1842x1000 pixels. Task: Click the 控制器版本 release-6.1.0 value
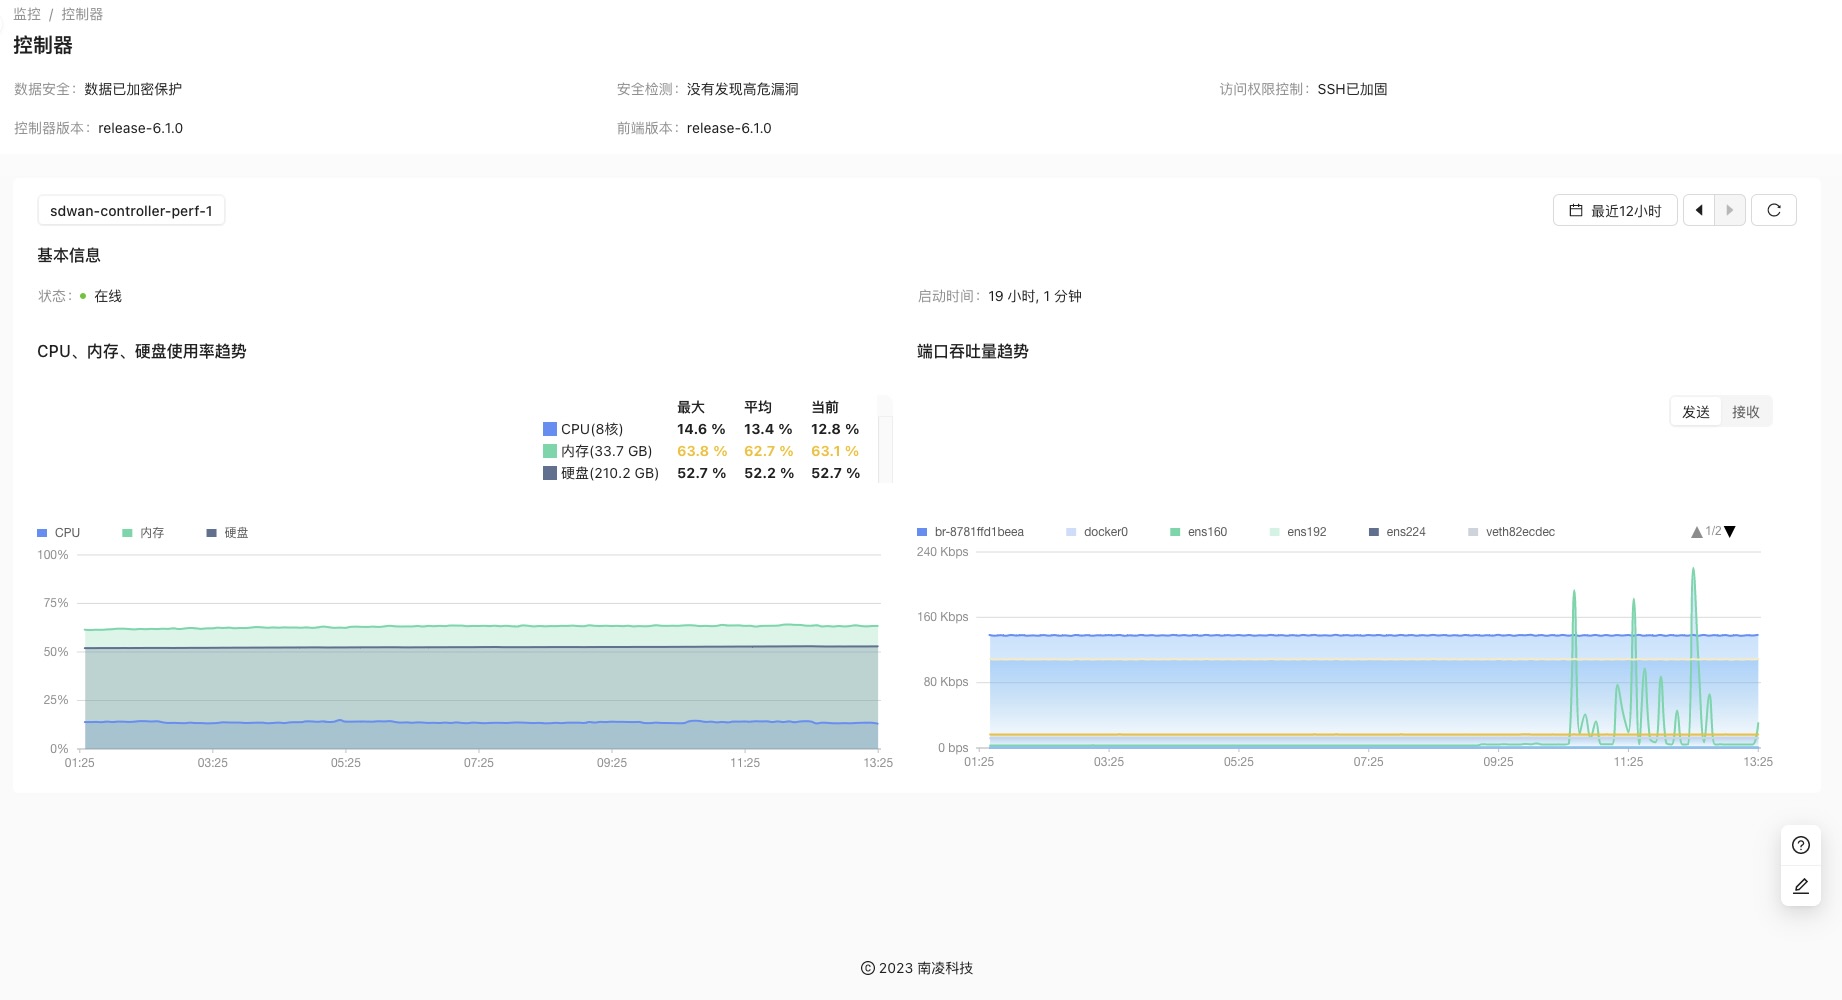pos(140,128)
